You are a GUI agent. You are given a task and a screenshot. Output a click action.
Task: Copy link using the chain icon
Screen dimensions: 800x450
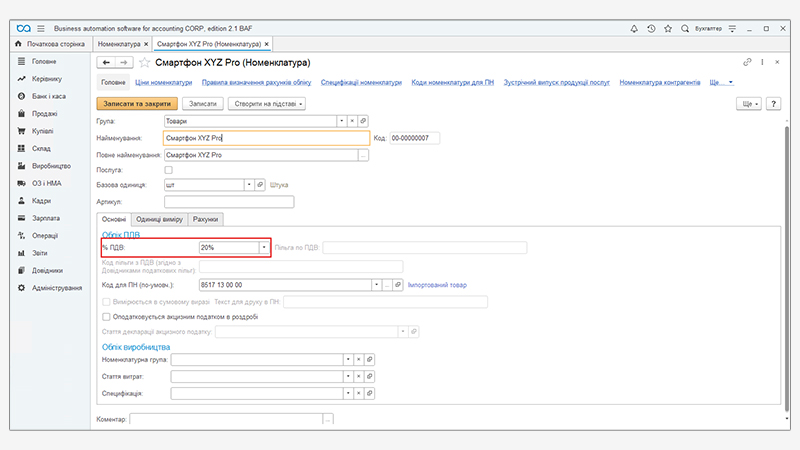tap(746, 62)
